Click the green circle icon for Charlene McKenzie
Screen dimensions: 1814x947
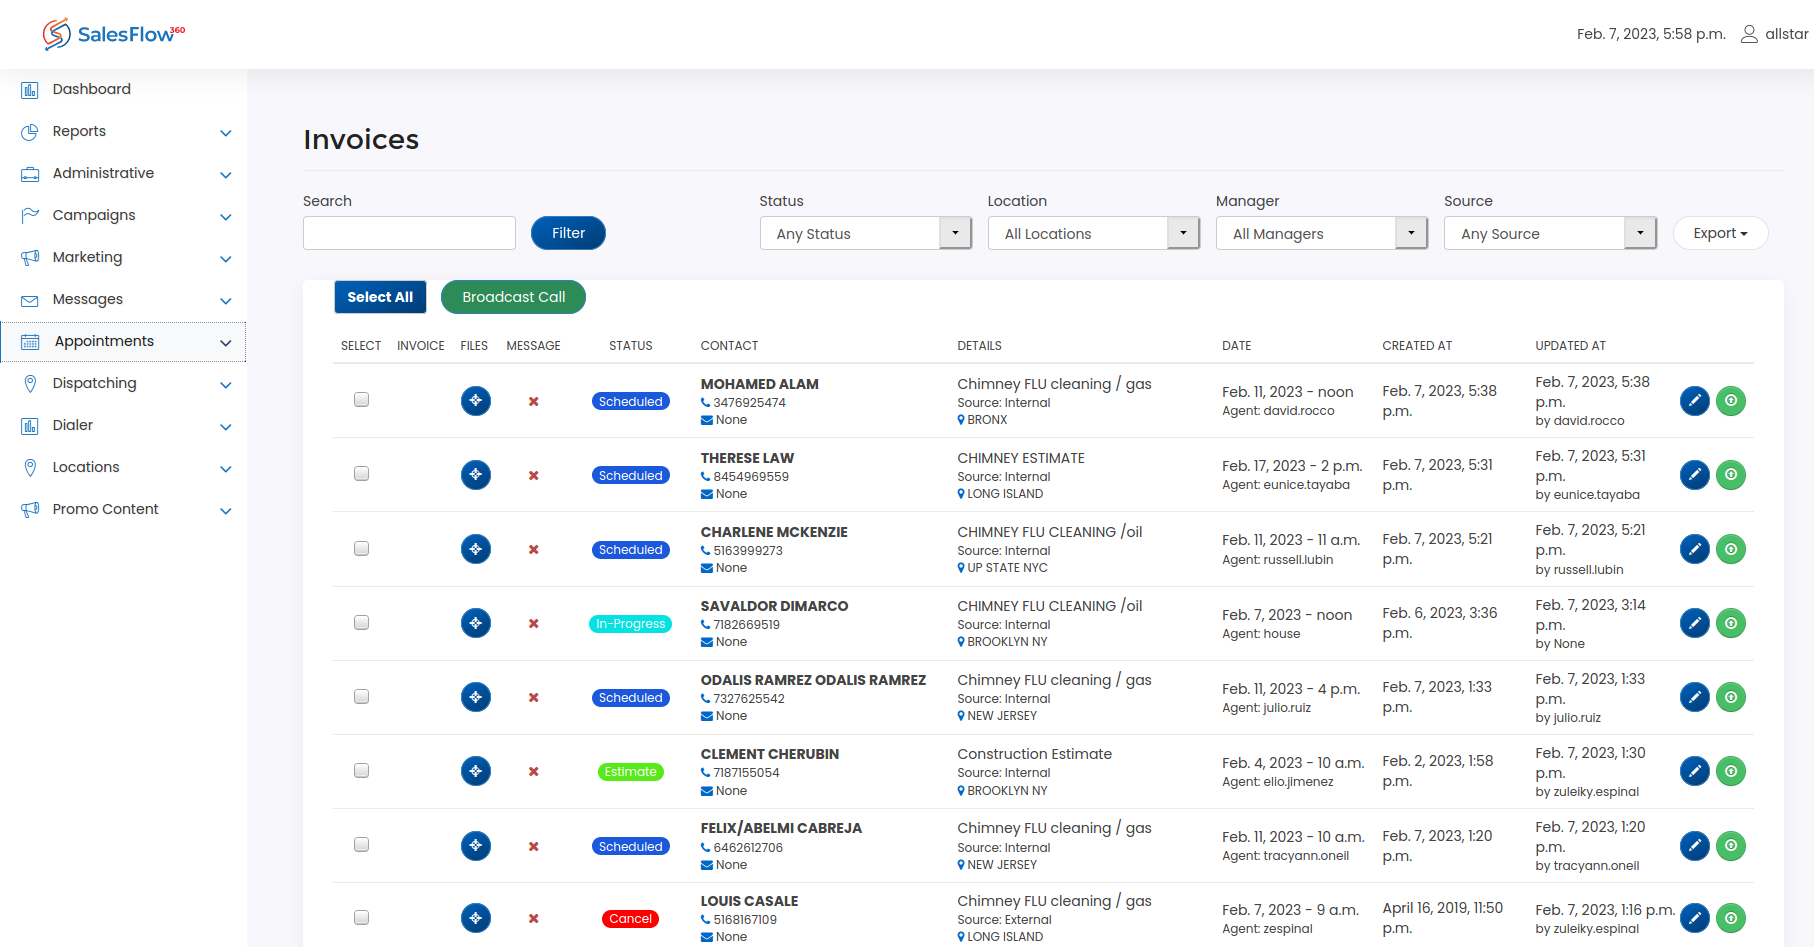[x=1731, y=549]
